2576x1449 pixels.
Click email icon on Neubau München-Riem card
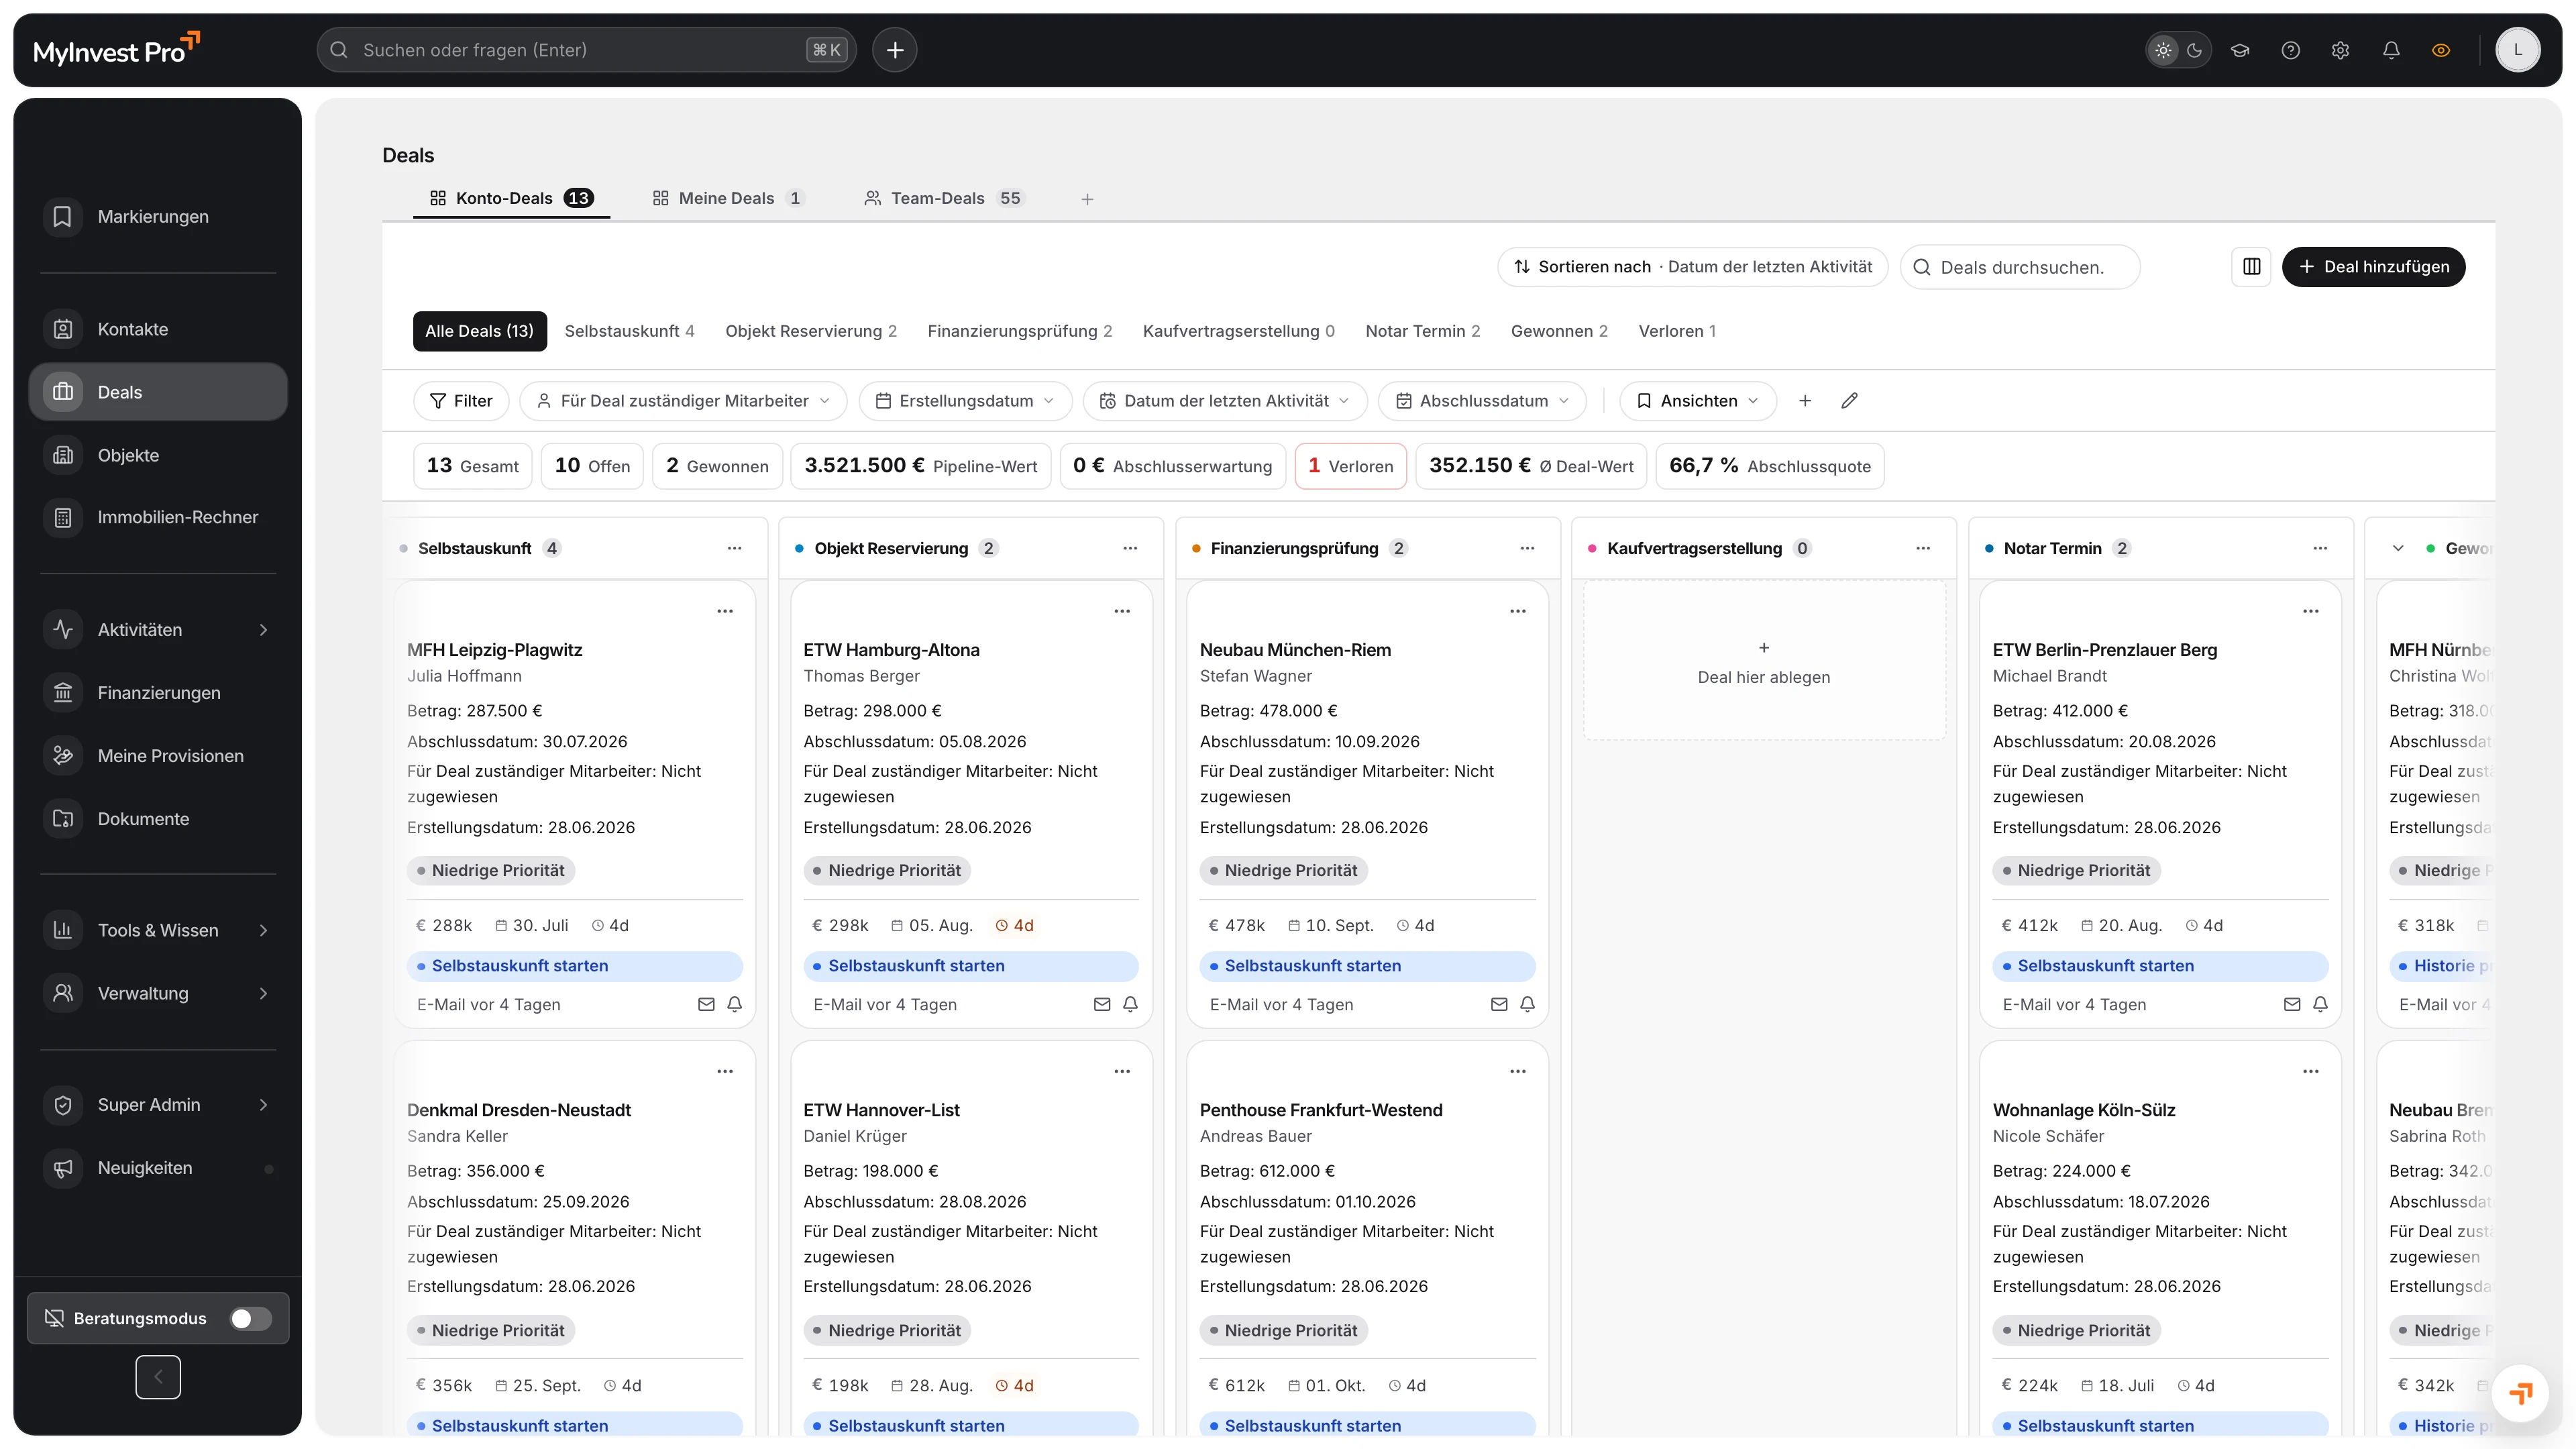coord(1498,1004)
